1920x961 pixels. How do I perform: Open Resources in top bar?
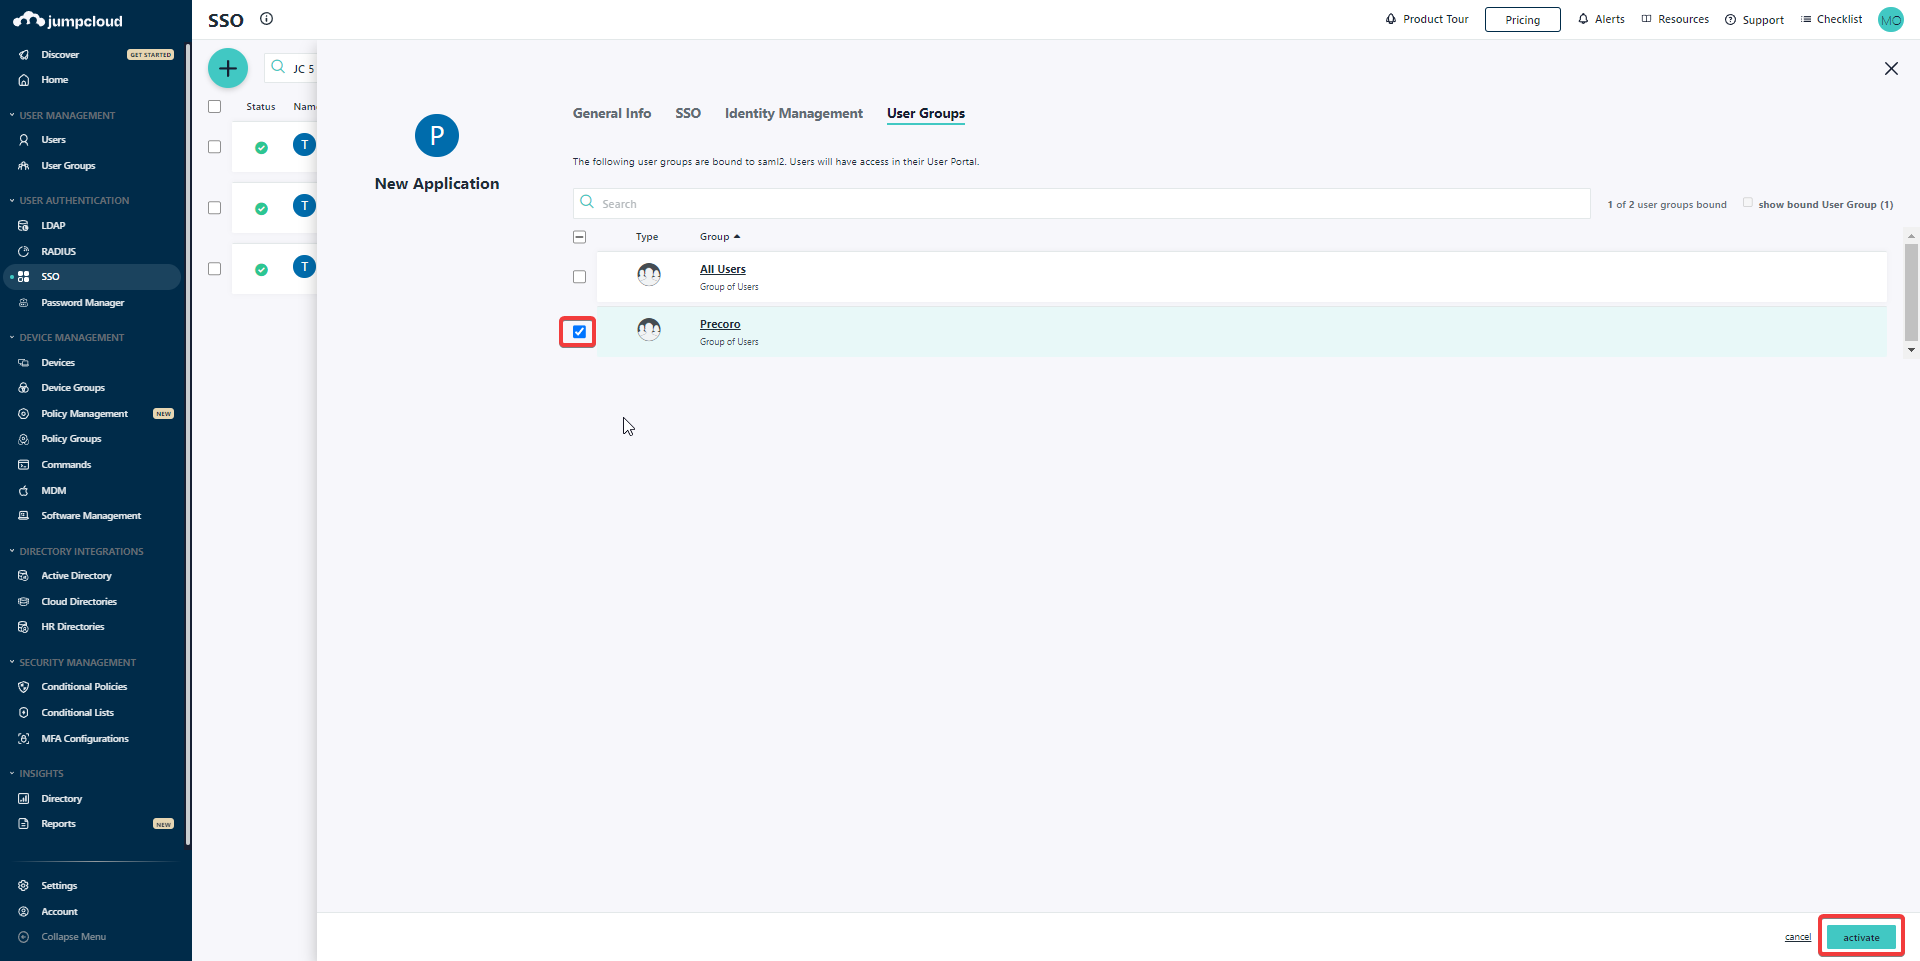pyautogui.click(x=1675, y=19)
